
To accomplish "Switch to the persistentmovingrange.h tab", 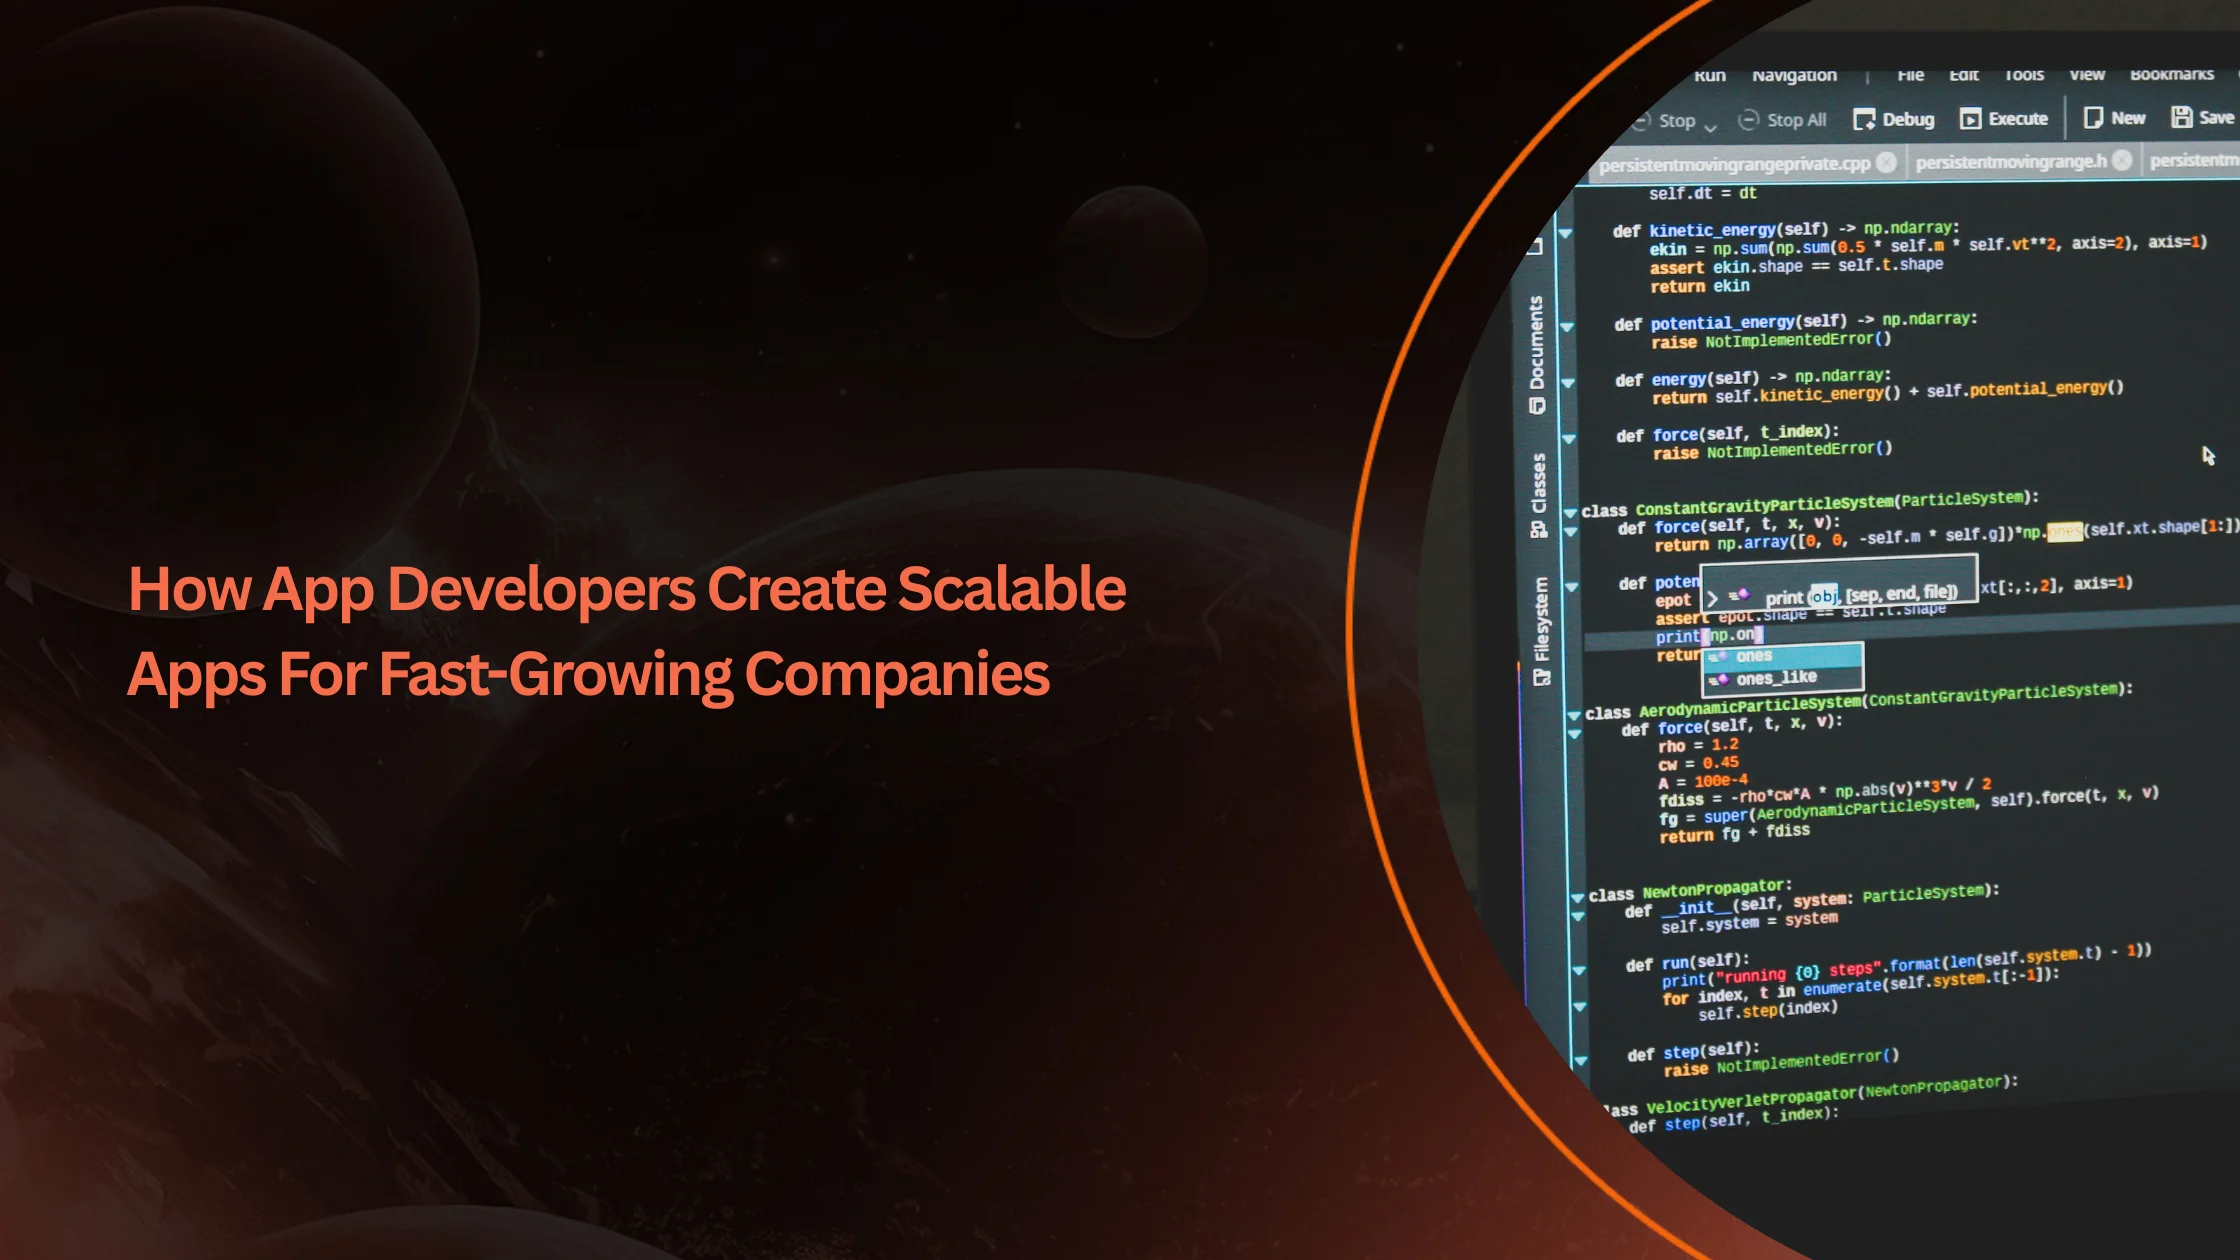I will coord(2010,161).
